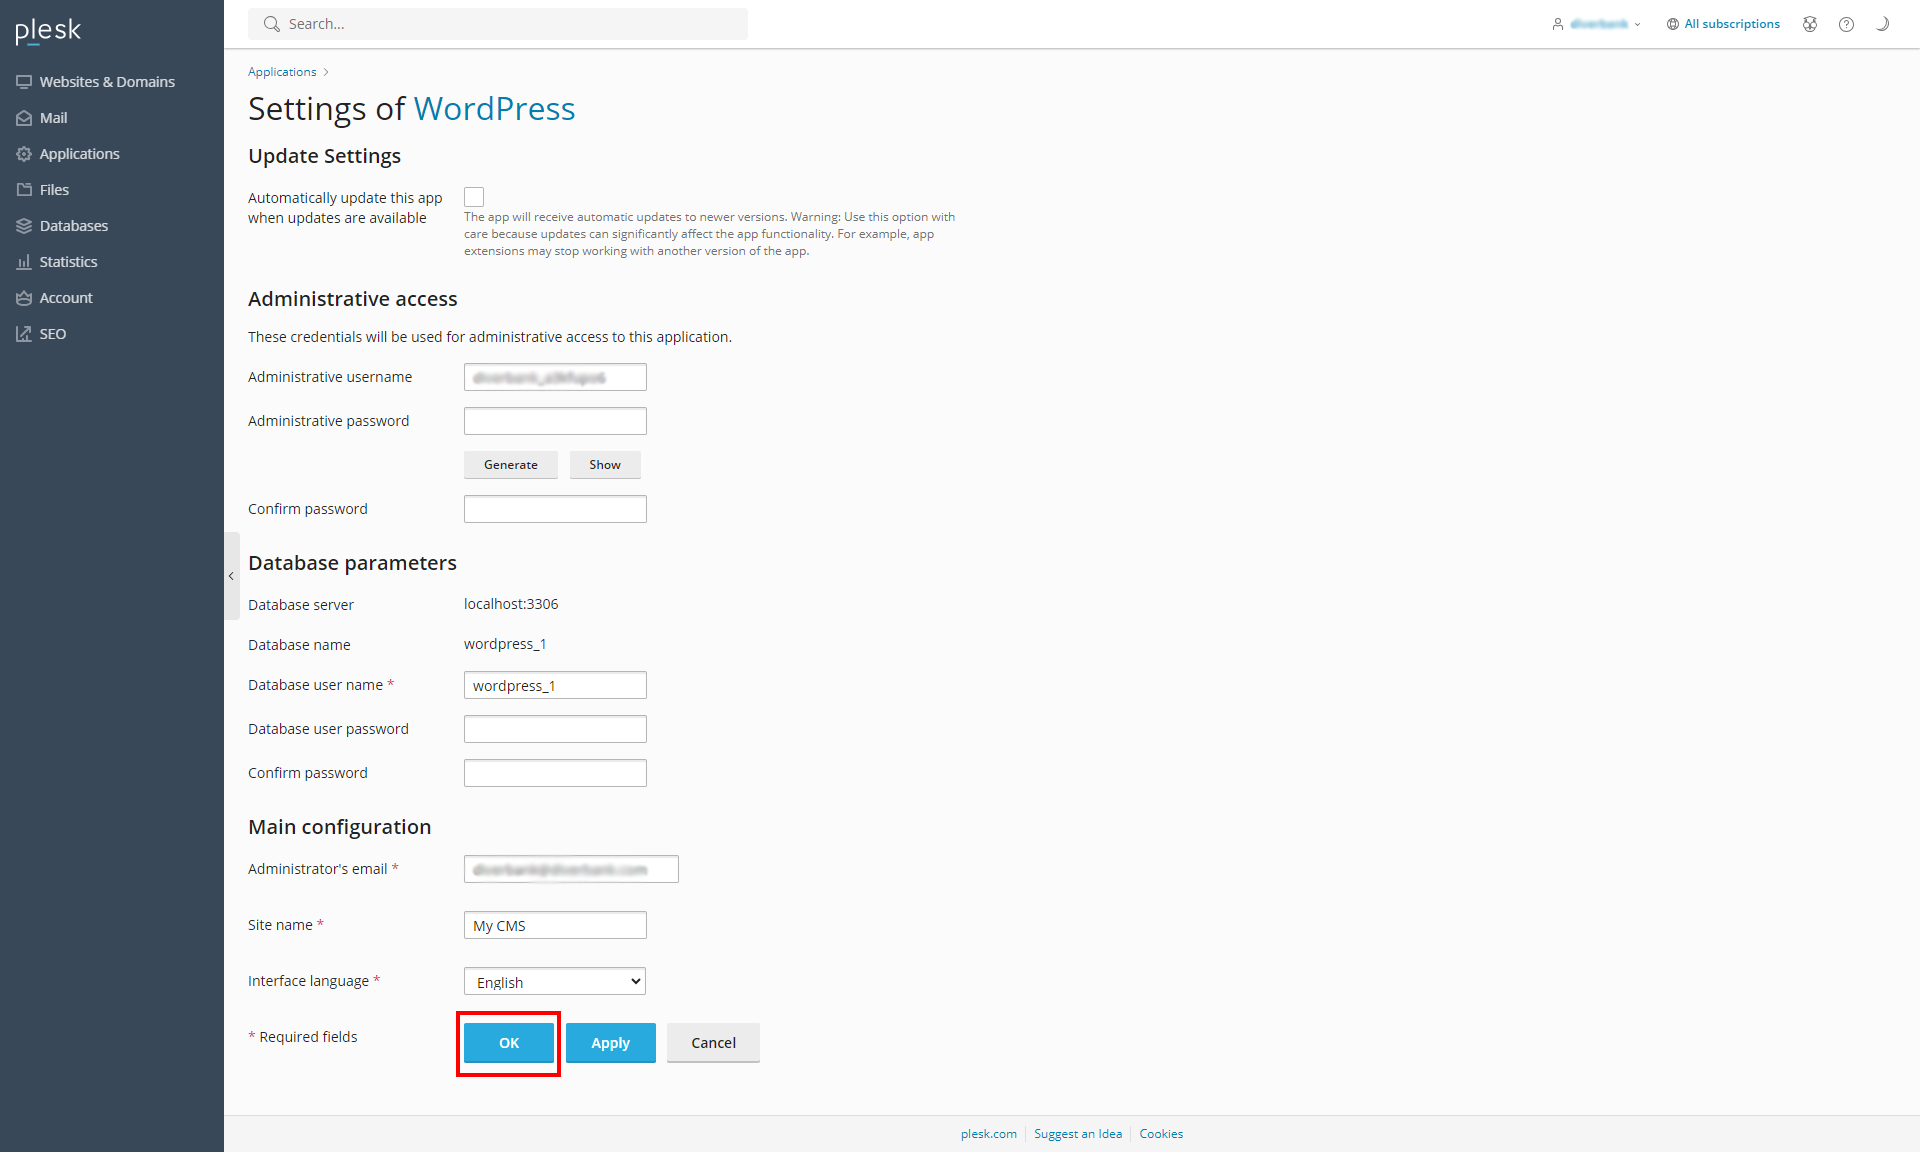Open the help question mark icon
1920x1152 pixels.
[1846, 24]
